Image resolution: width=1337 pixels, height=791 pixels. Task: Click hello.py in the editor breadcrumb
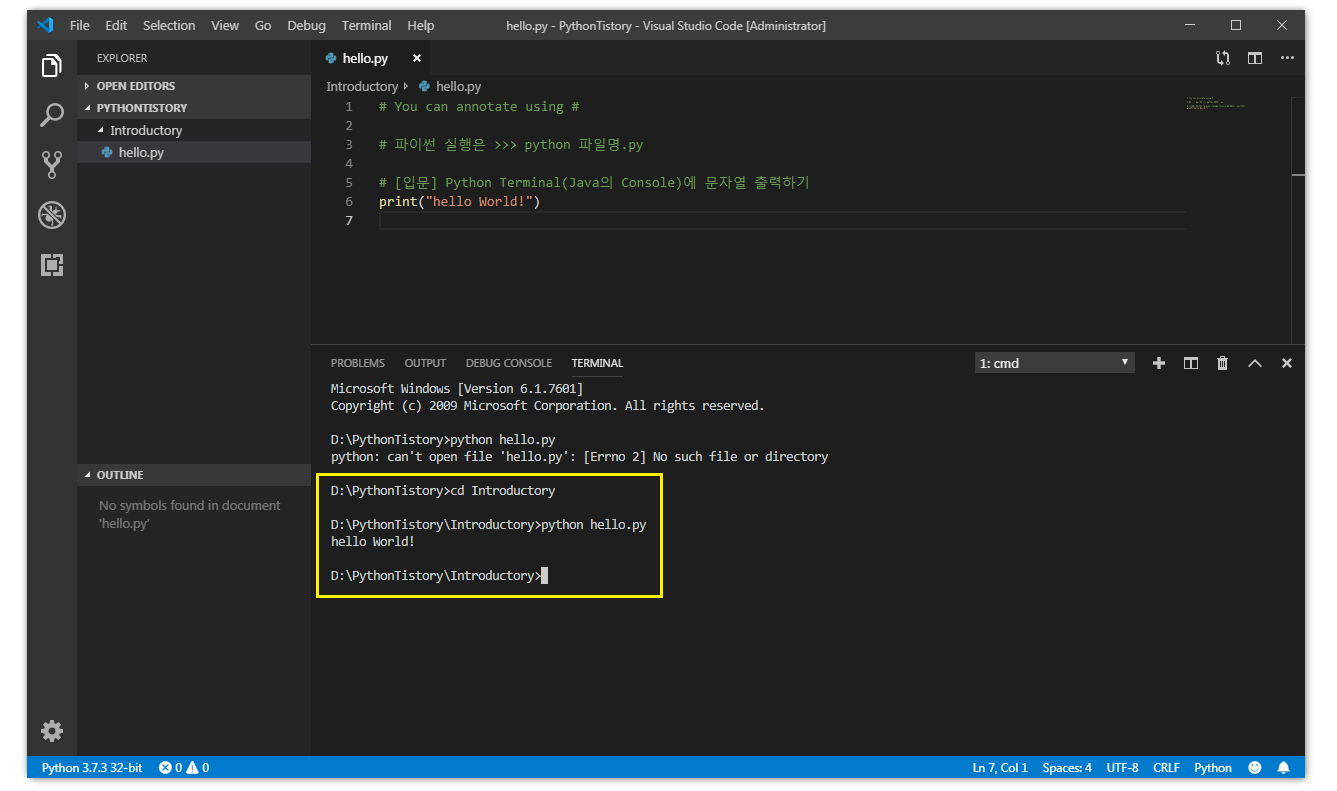point(458,87)
